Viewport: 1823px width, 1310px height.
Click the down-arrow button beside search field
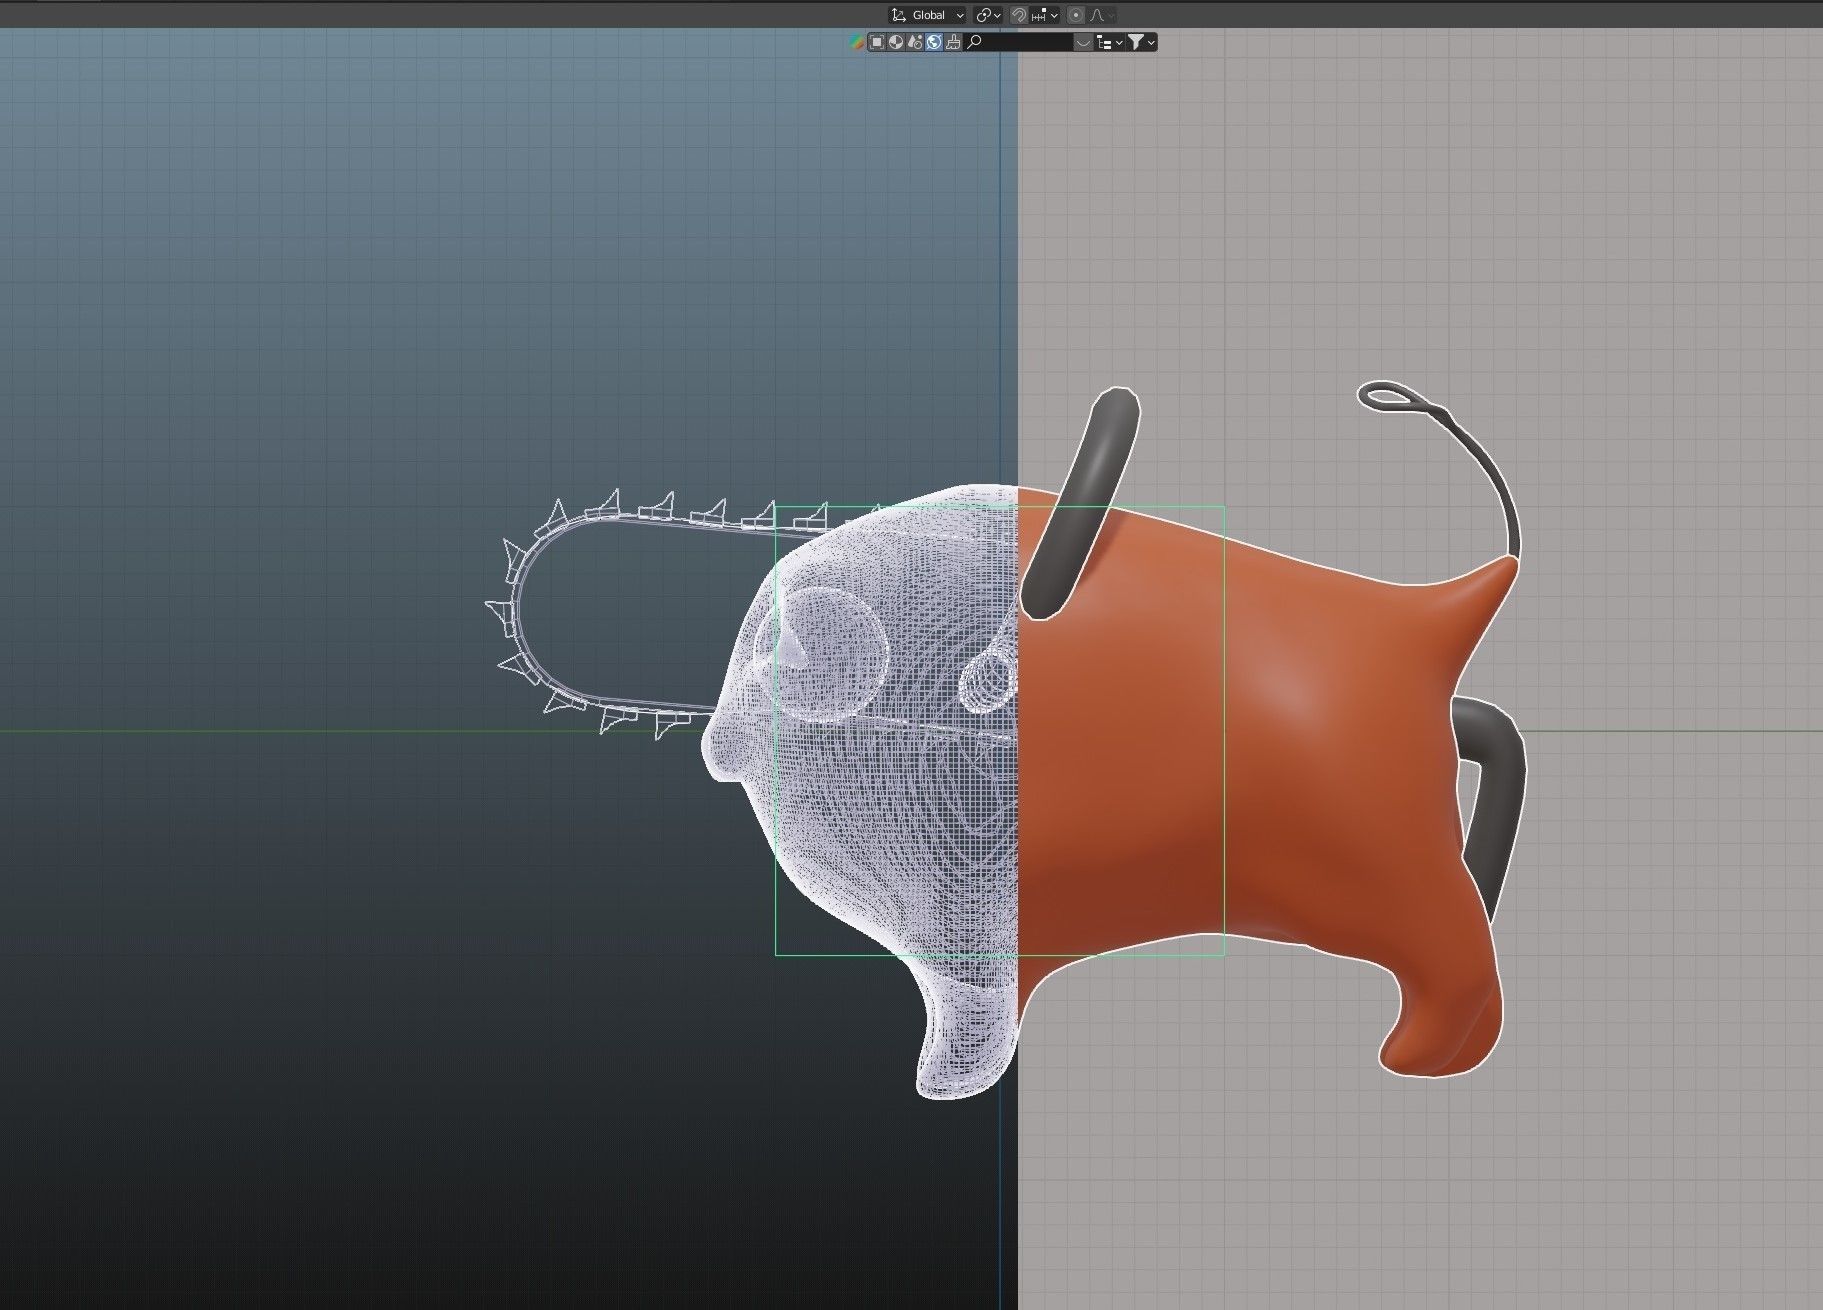tap(1083, 42)
